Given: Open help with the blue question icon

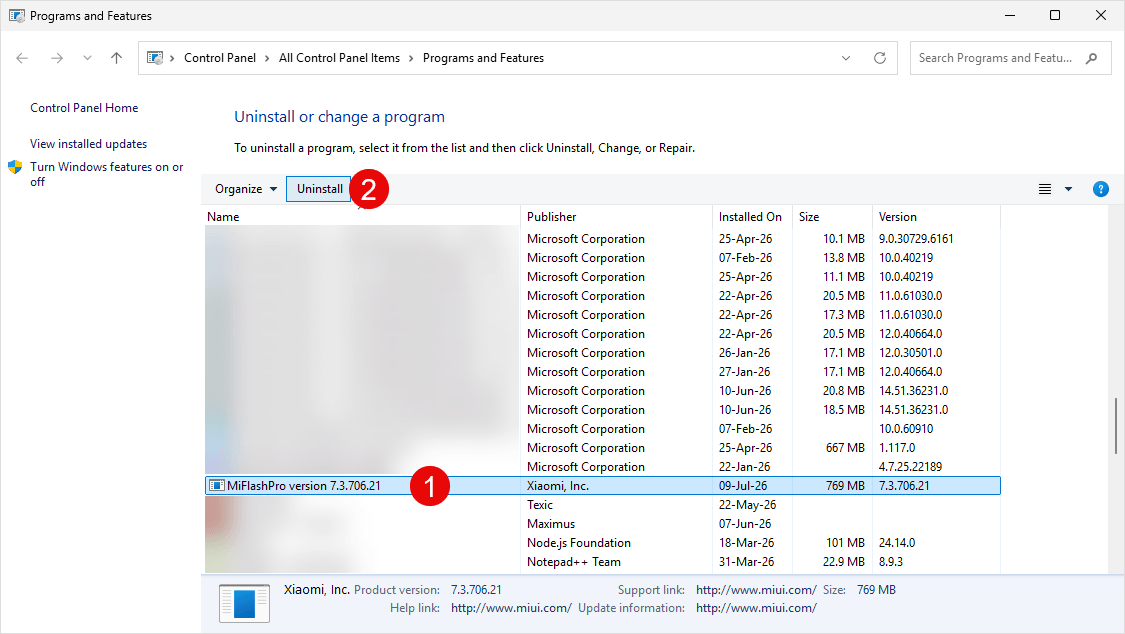Looking at the screenshot, I should click(1101, 189).
